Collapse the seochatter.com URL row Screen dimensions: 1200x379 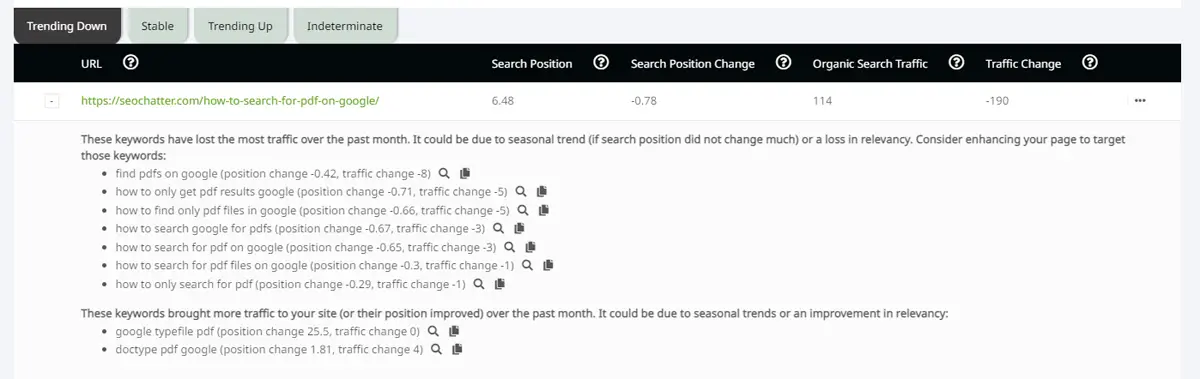(52, 101)
